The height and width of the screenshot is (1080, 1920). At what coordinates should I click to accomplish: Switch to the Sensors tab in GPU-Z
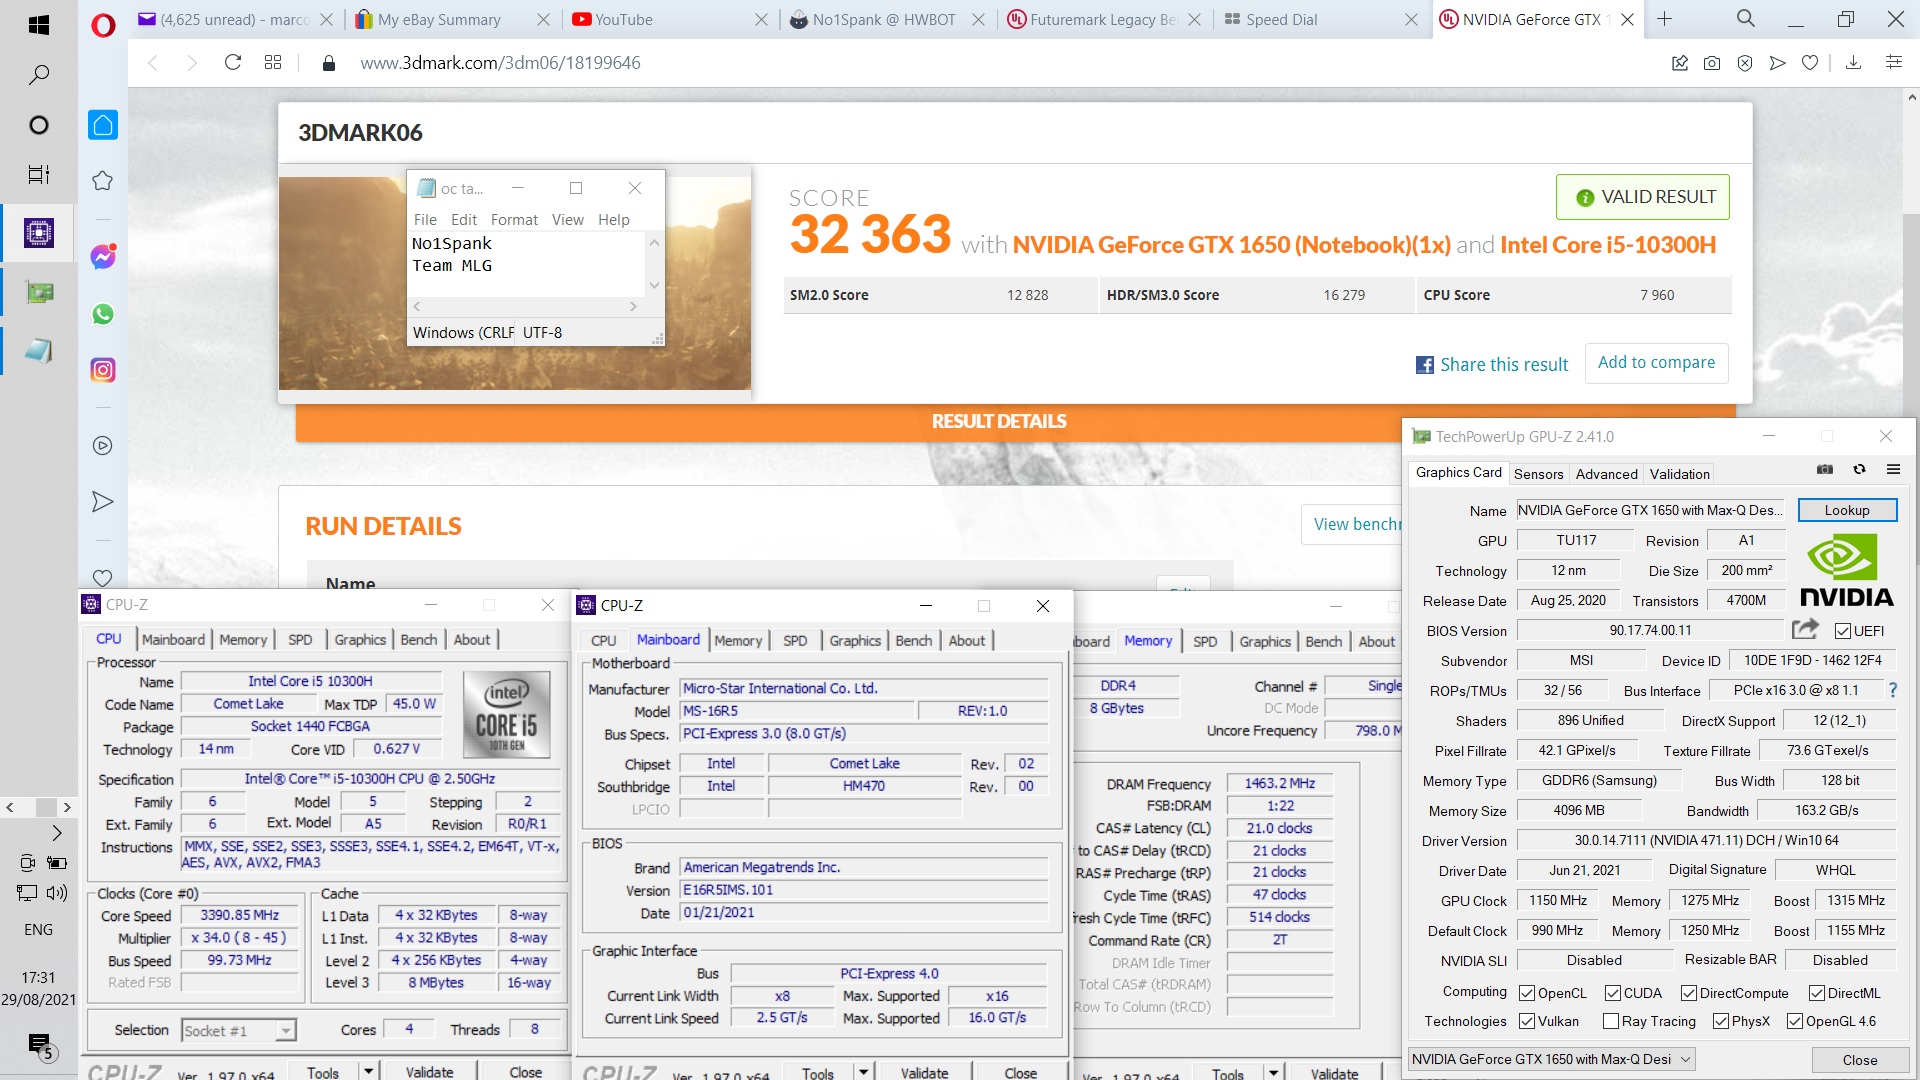click(x=1538, y=474)
